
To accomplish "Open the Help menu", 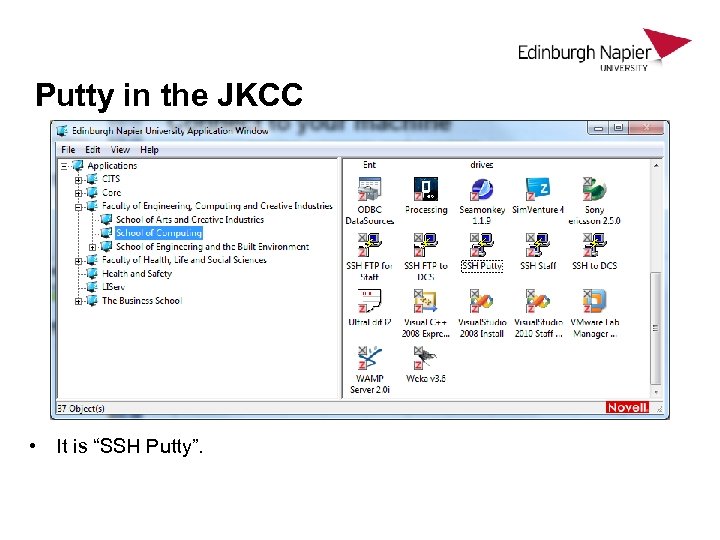I will pos(149,150).
